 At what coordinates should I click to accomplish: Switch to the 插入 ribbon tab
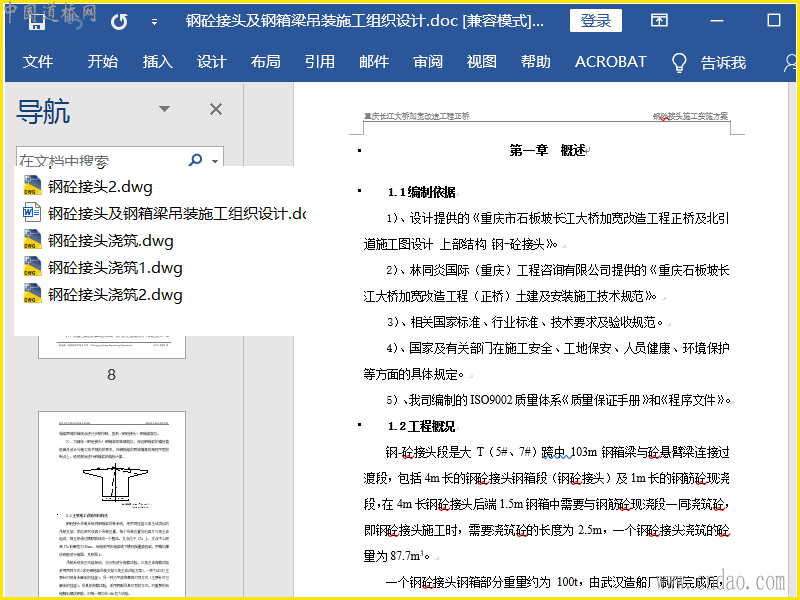coord(157,62)
